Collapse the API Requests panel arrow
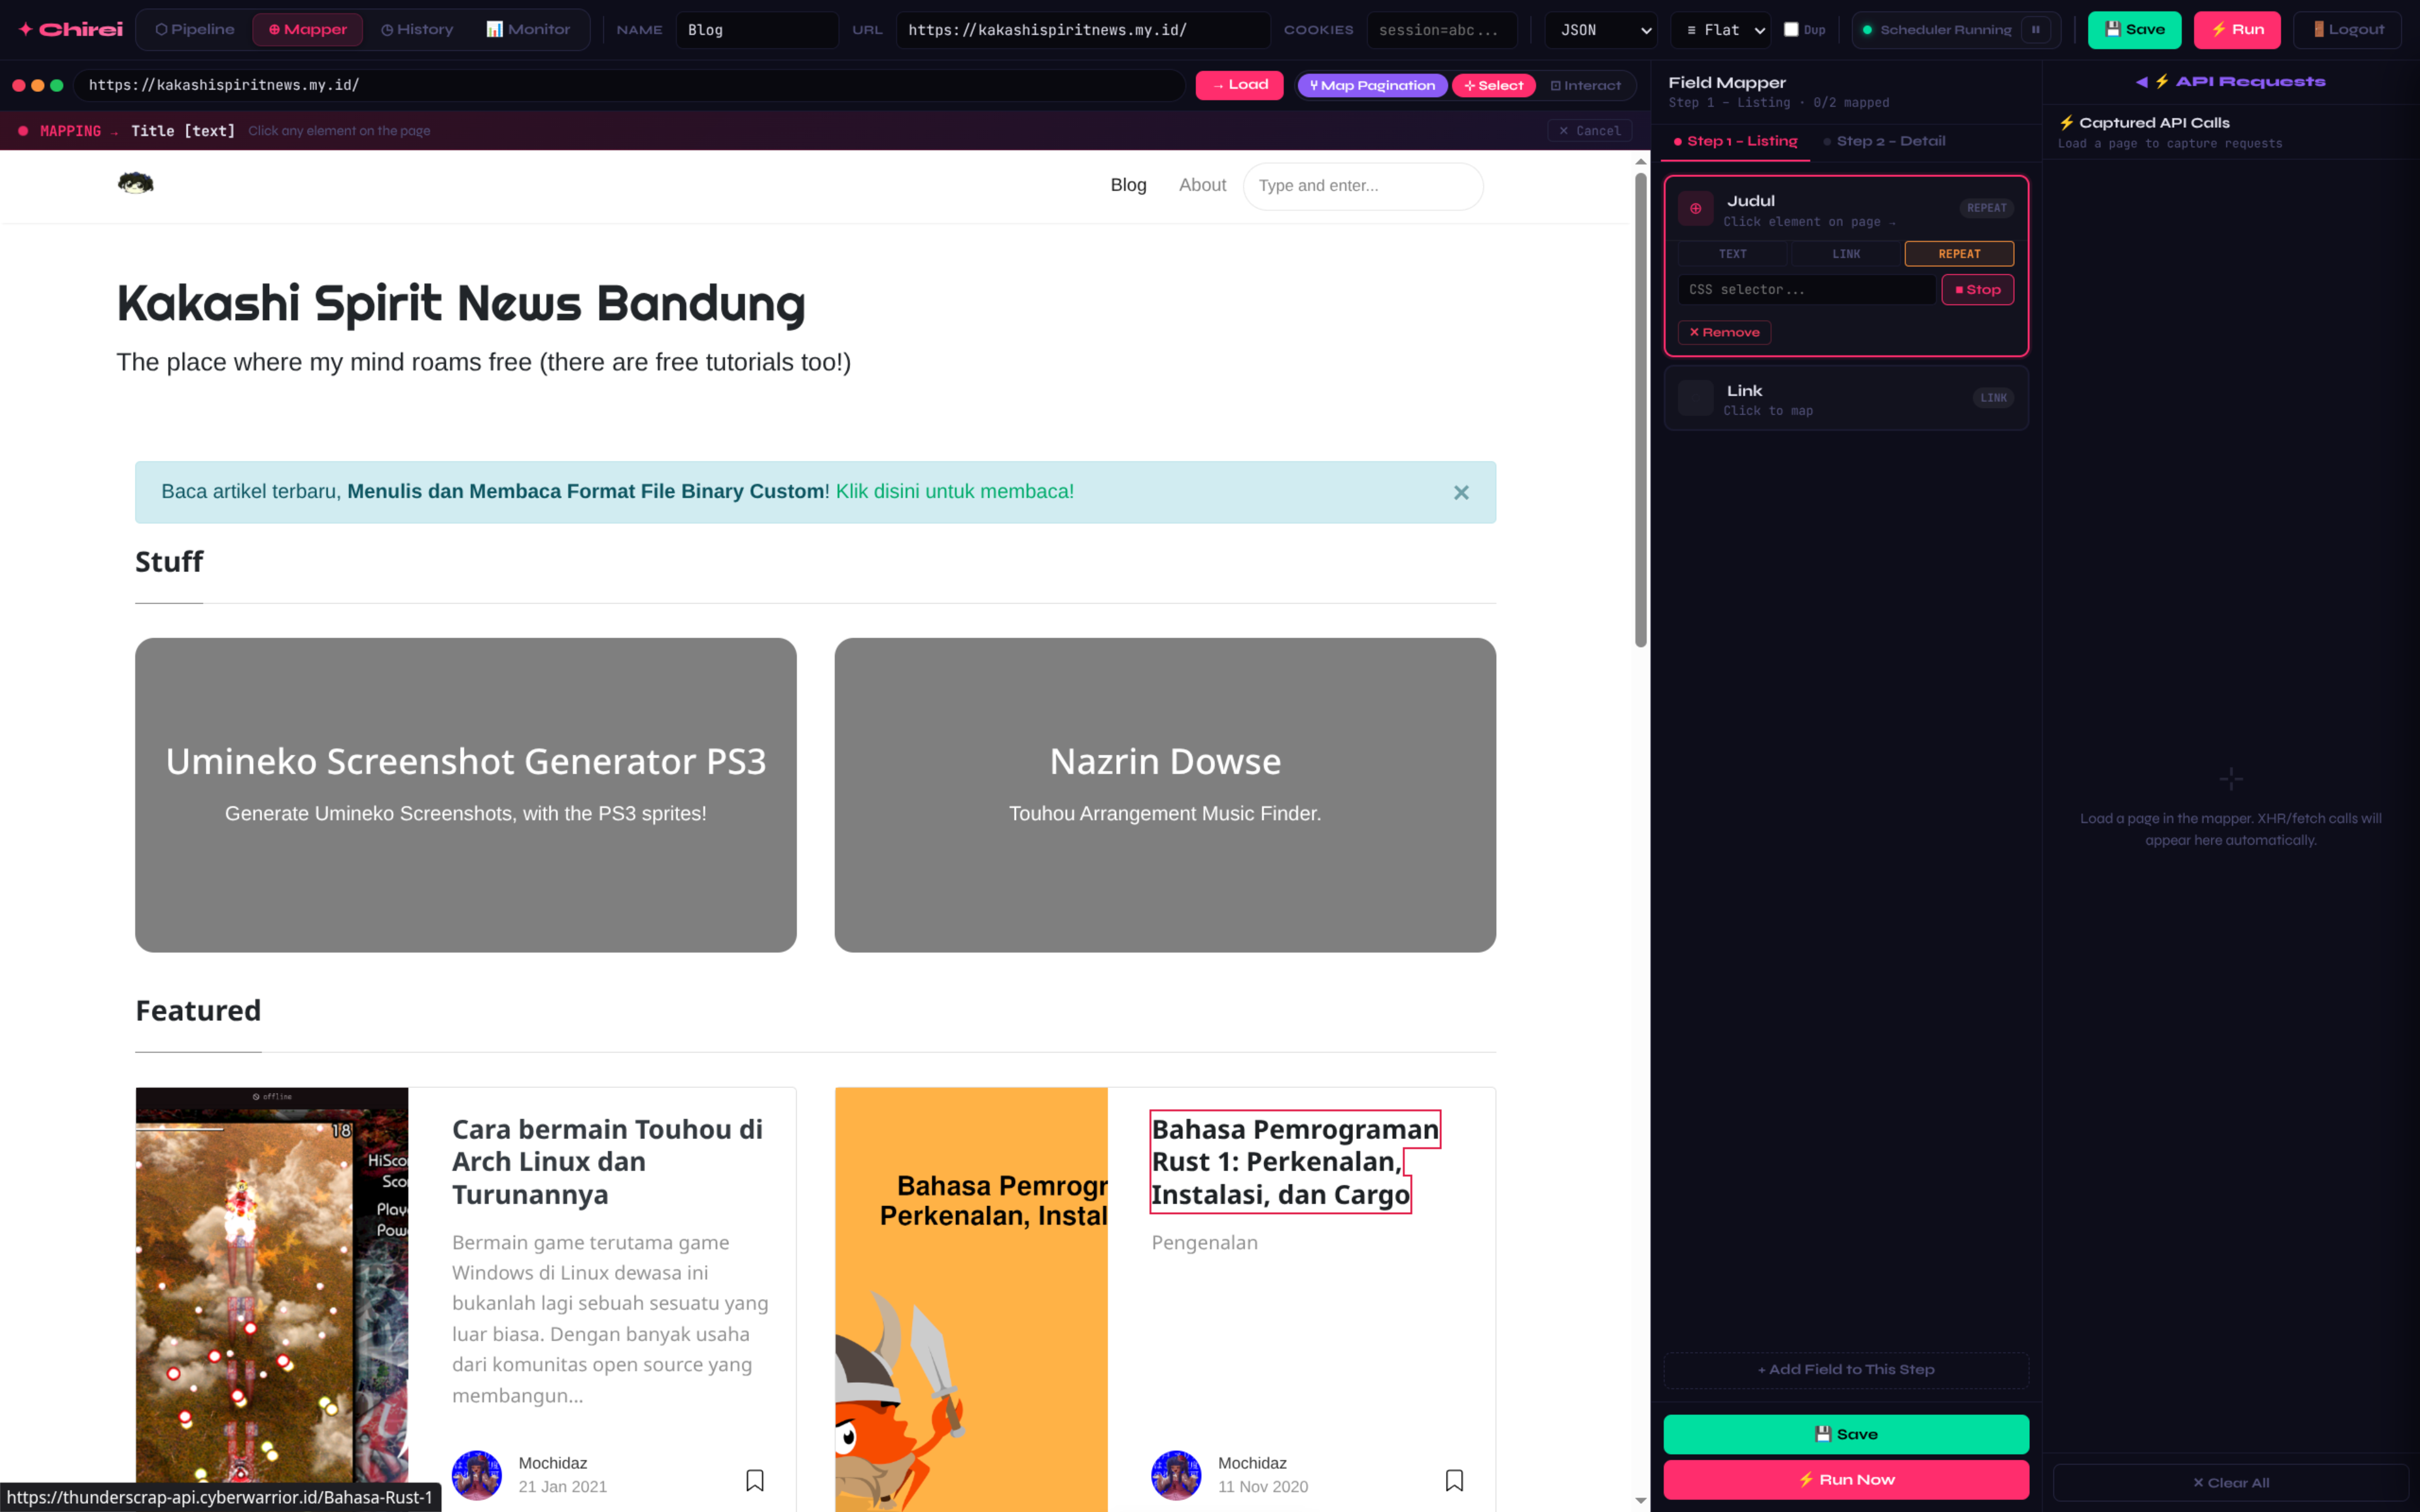This screenshot has width=2420, height=1512. click(x=2141, y=82)
